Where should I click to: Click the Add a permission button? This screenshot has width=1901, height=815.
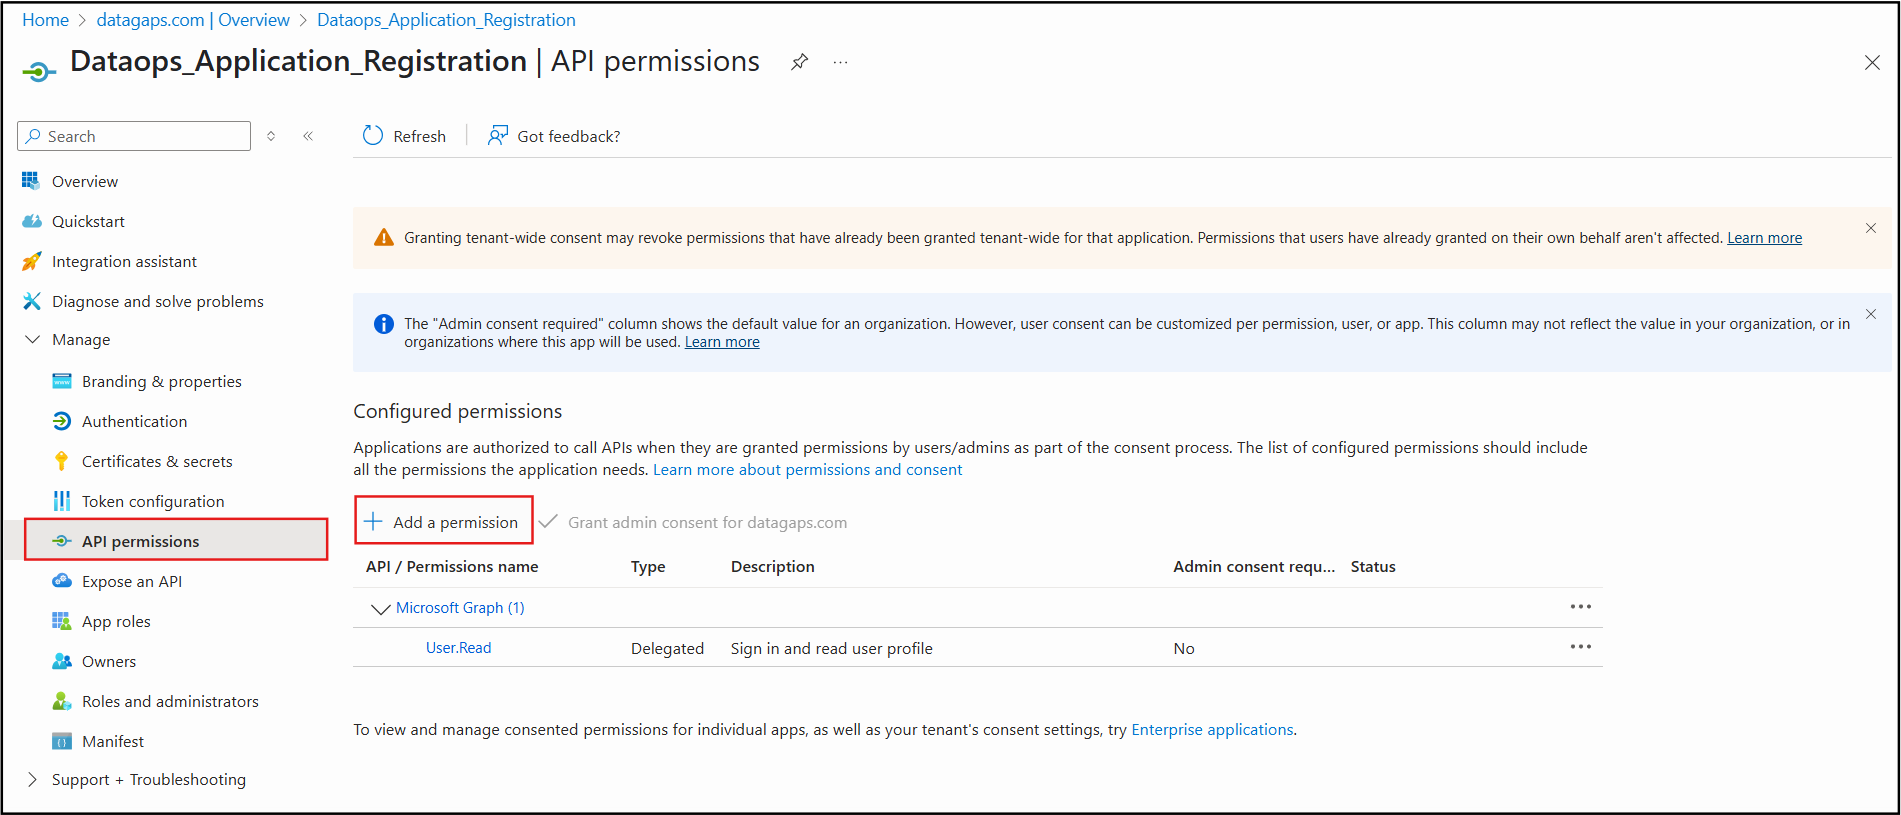(443, 522)
